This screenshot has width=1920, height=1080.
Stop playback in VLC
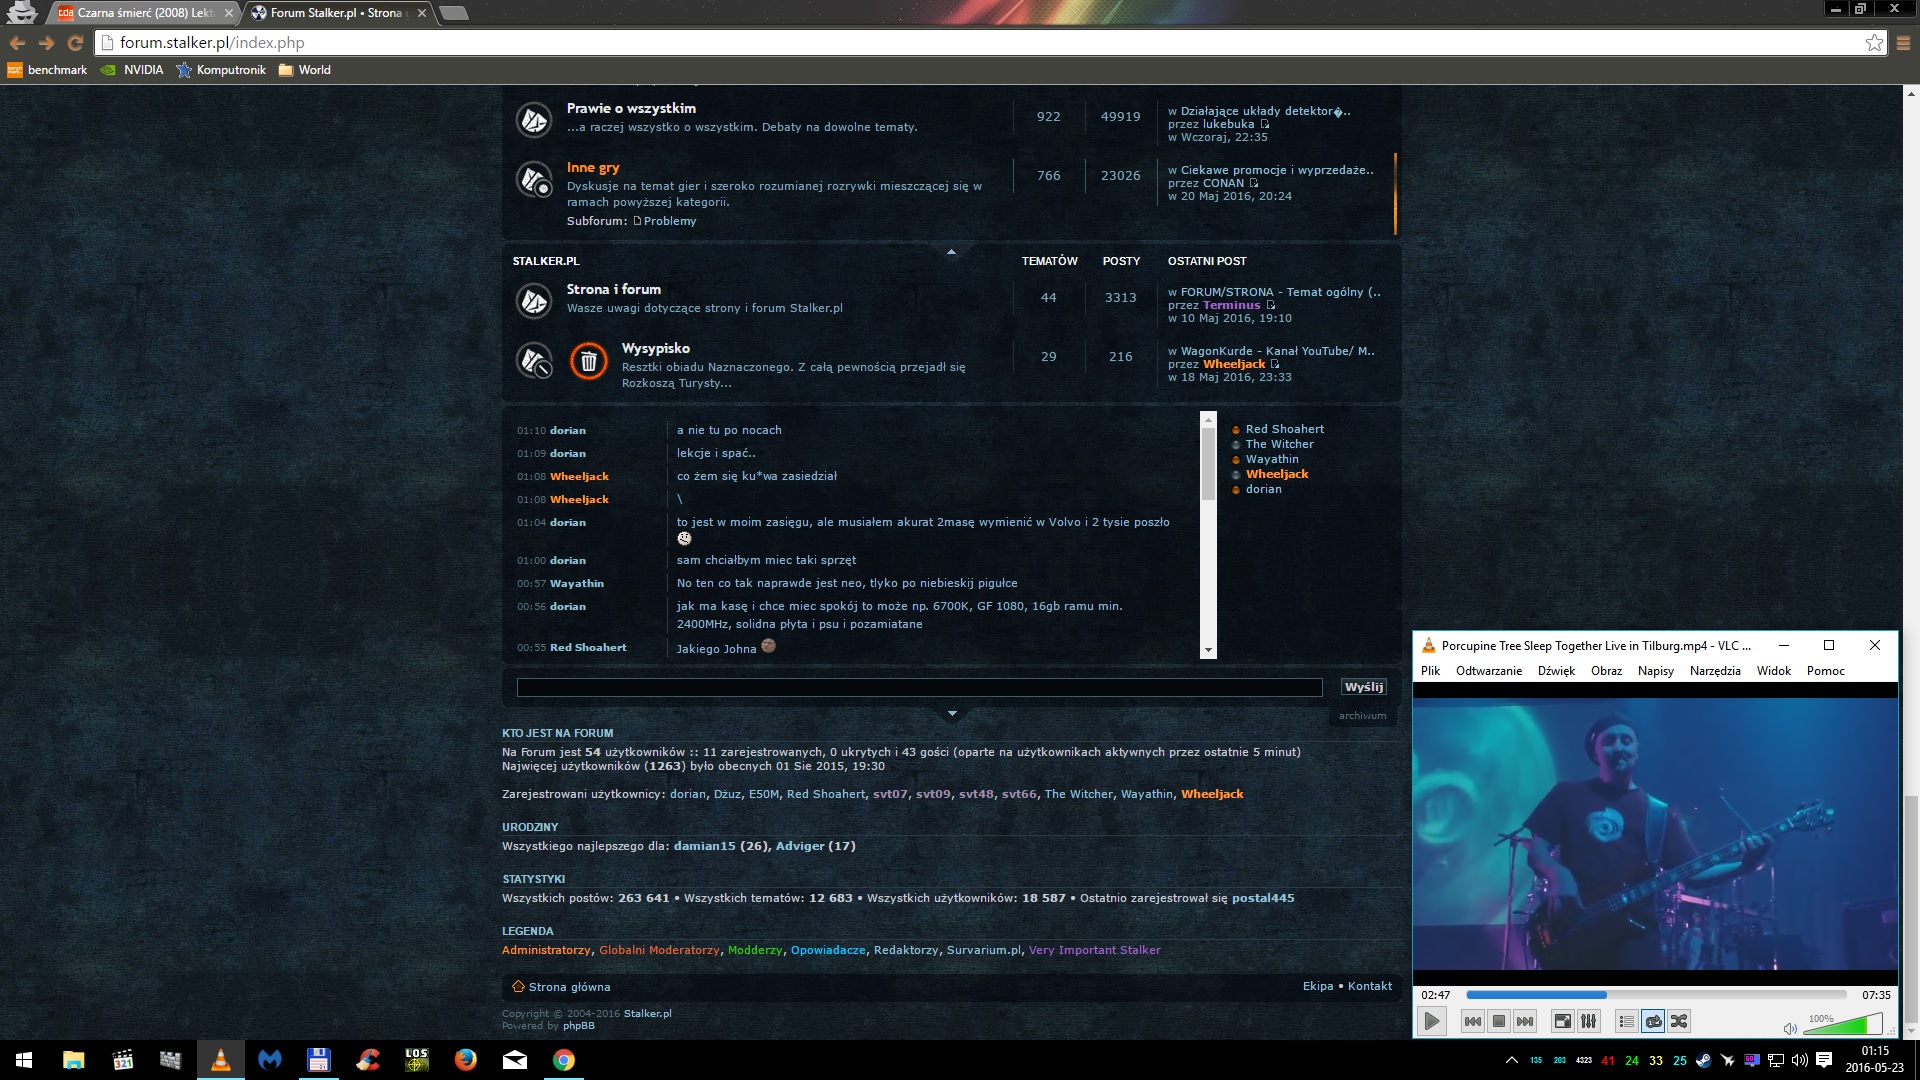1498,1021
